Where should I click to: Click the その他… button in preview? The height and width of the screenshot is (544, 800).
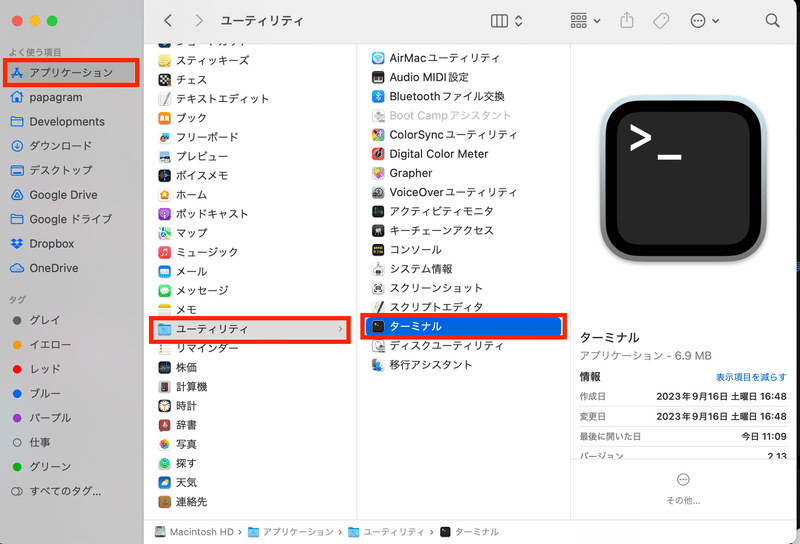pyautogui.click(x=683, y=488)
